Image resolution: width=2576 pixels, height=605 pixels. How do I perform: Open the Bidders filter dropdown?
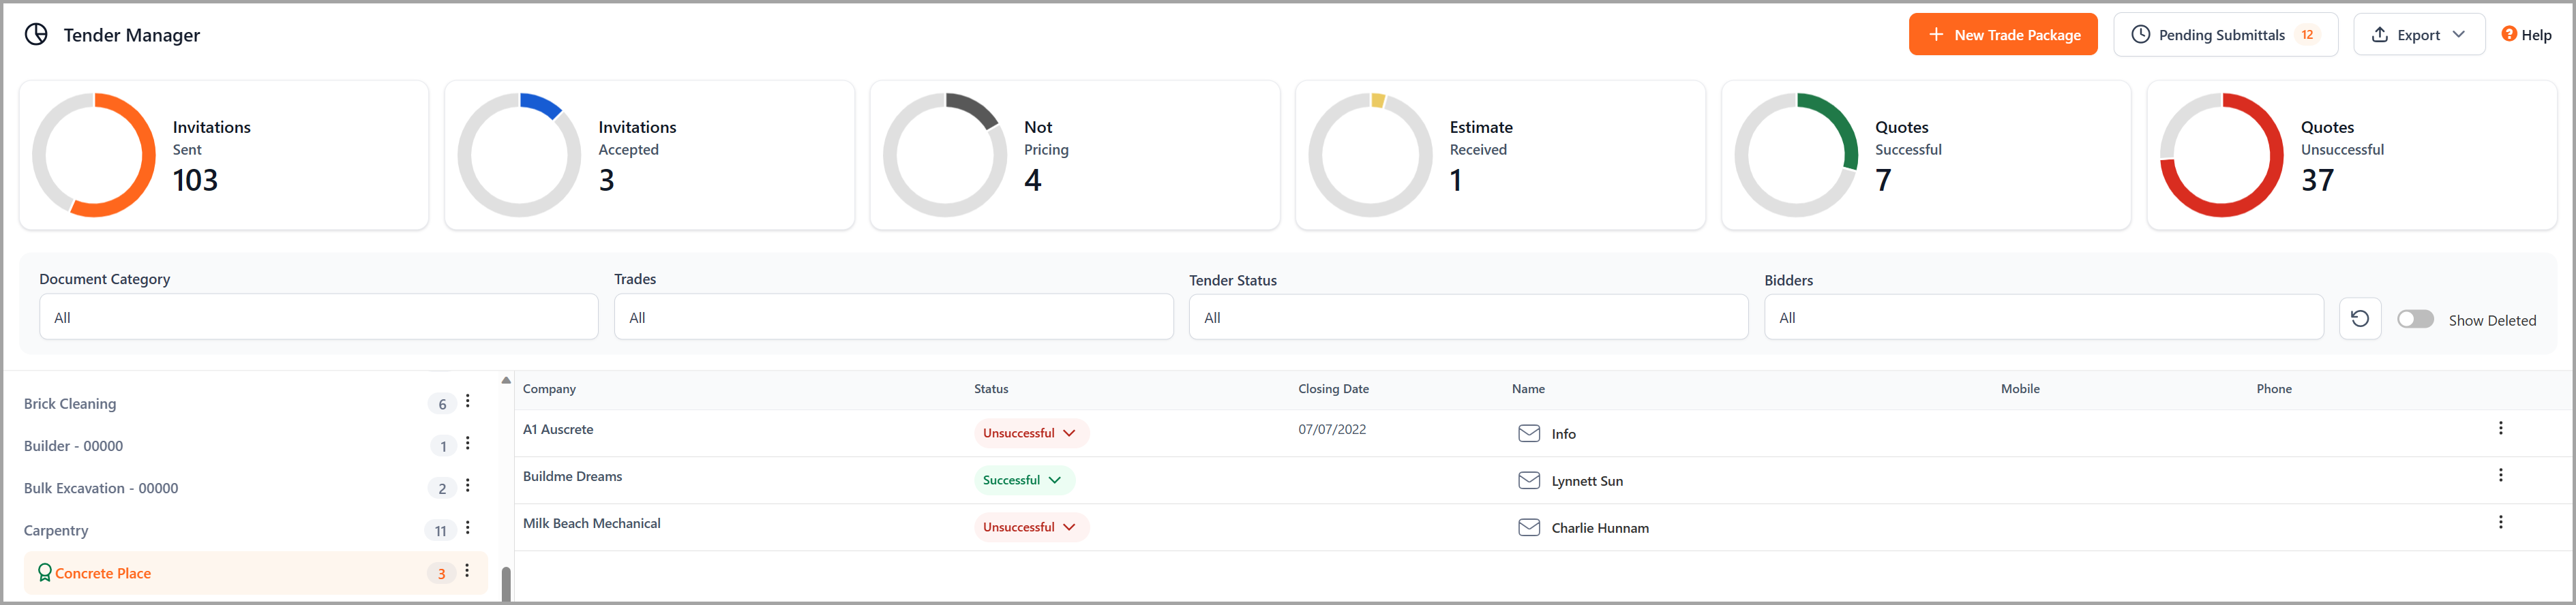click(x=2044, y=317)
